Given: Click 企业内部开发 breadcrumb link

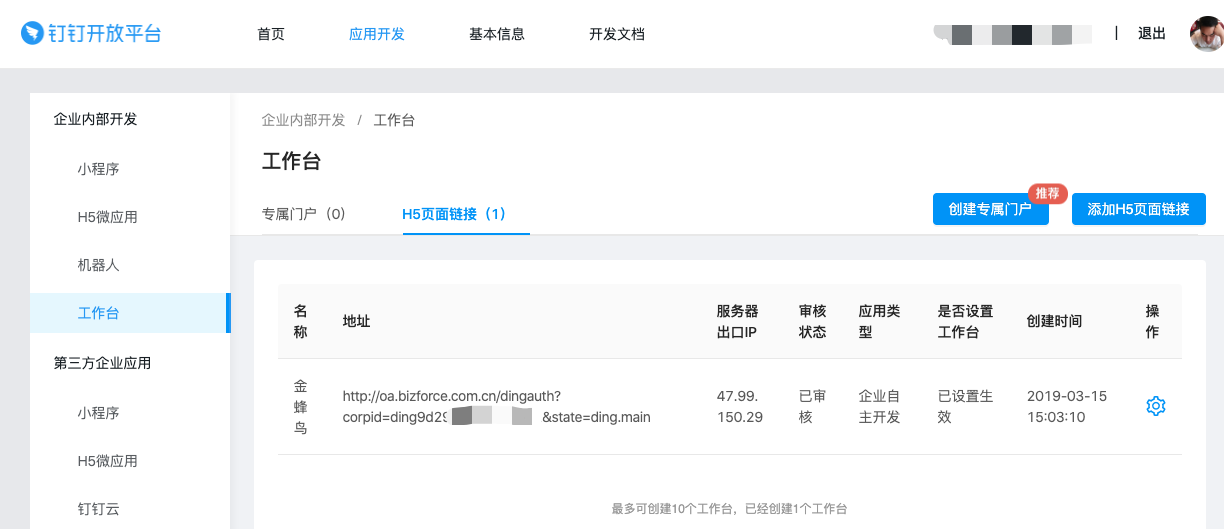Looking at the screenshot, I should [x=303, y=120].
